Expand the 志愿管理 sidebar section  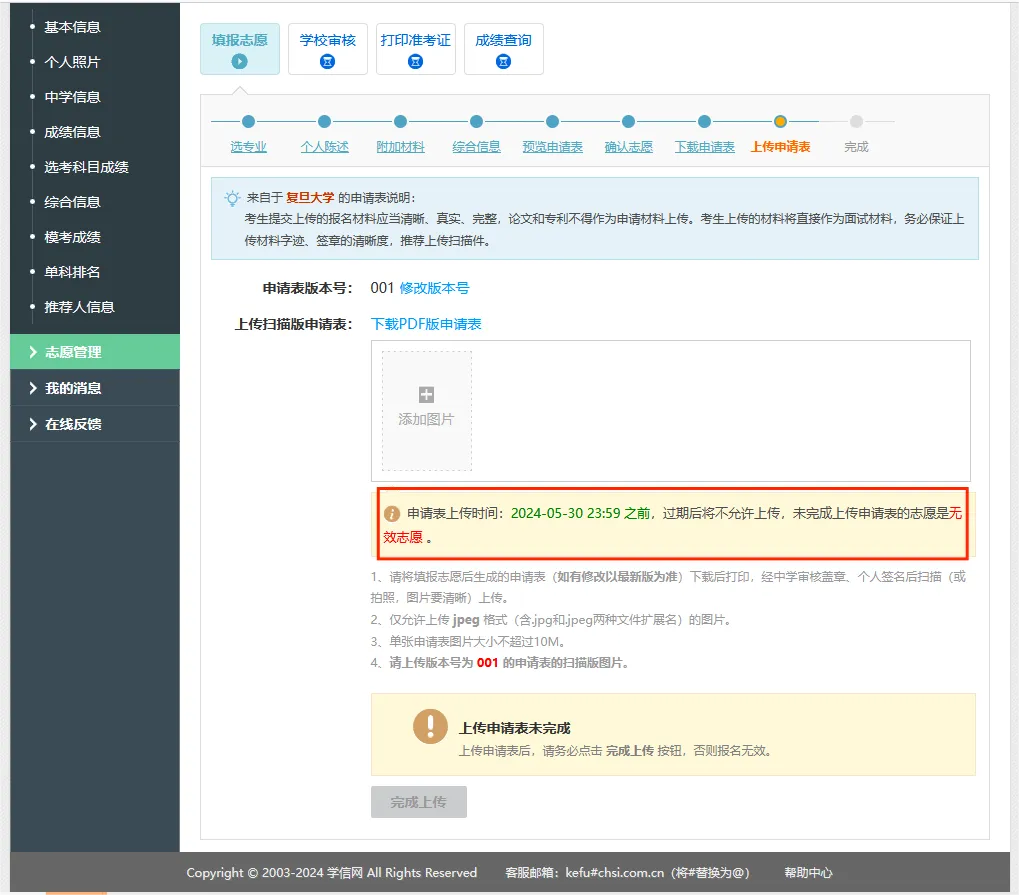(x=72, y=352)
